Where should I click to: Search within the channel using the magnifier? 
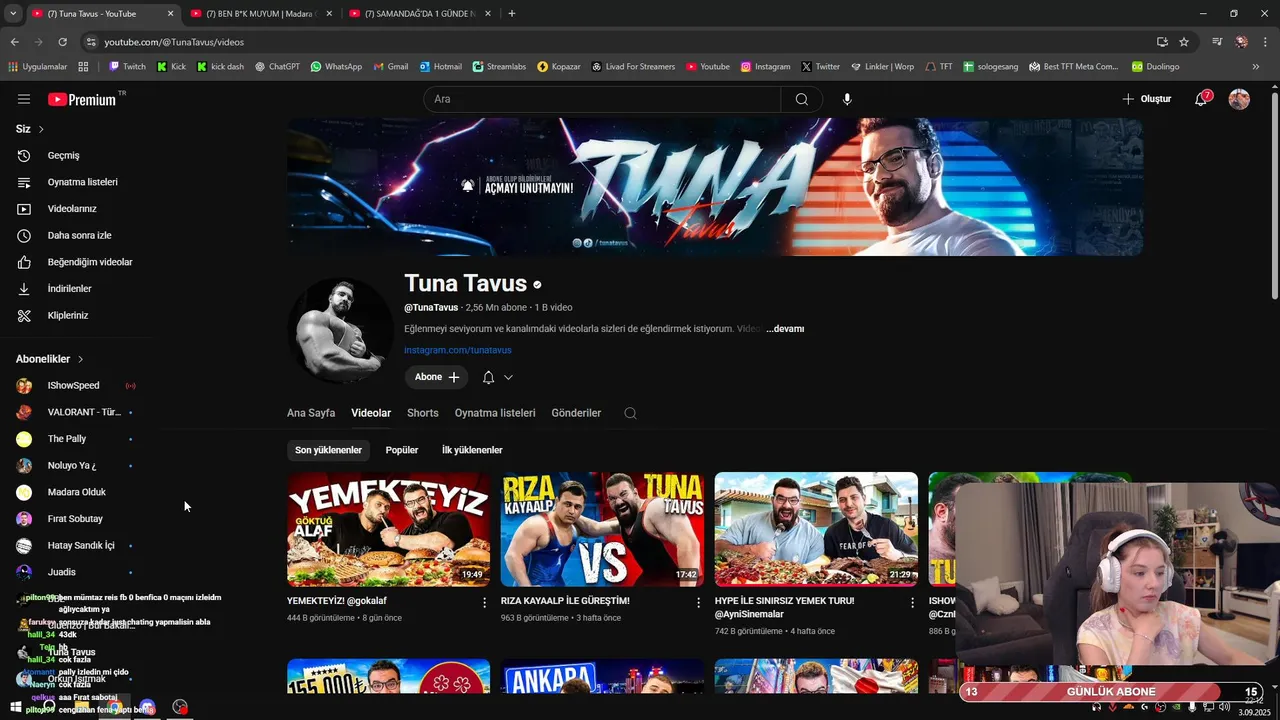click(630, 413)
